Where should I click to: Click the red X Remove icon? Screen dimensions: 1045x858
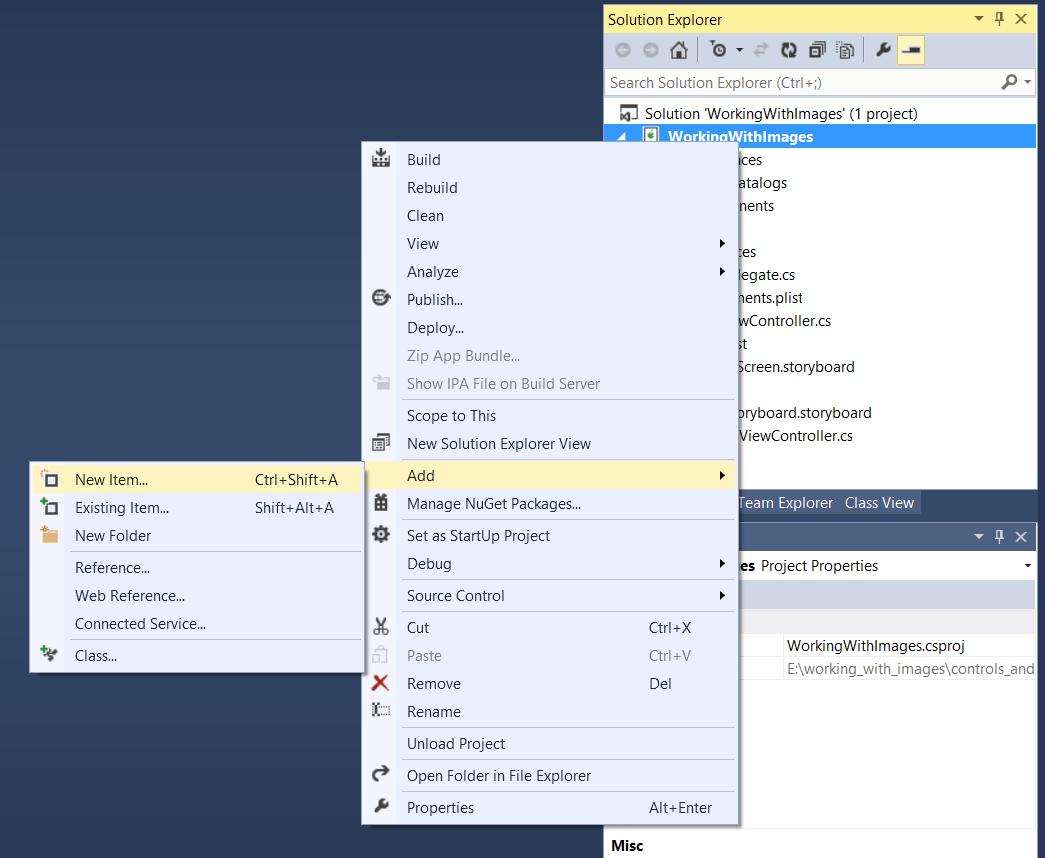coord(381,684)
